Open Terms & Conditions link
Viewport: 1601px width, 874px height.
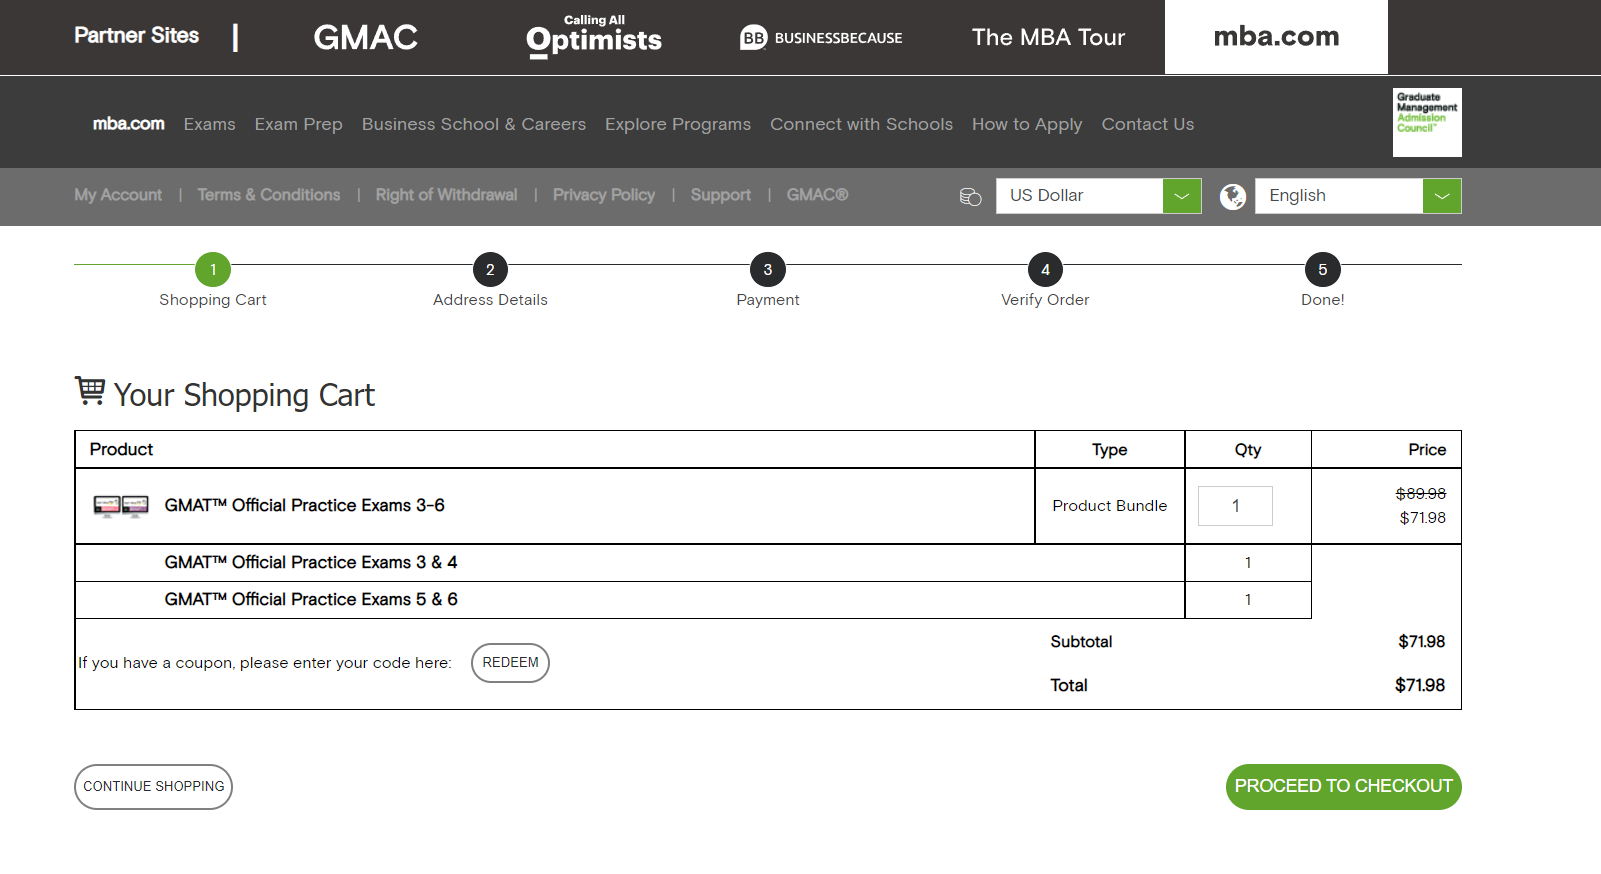[x=269, y=195]
